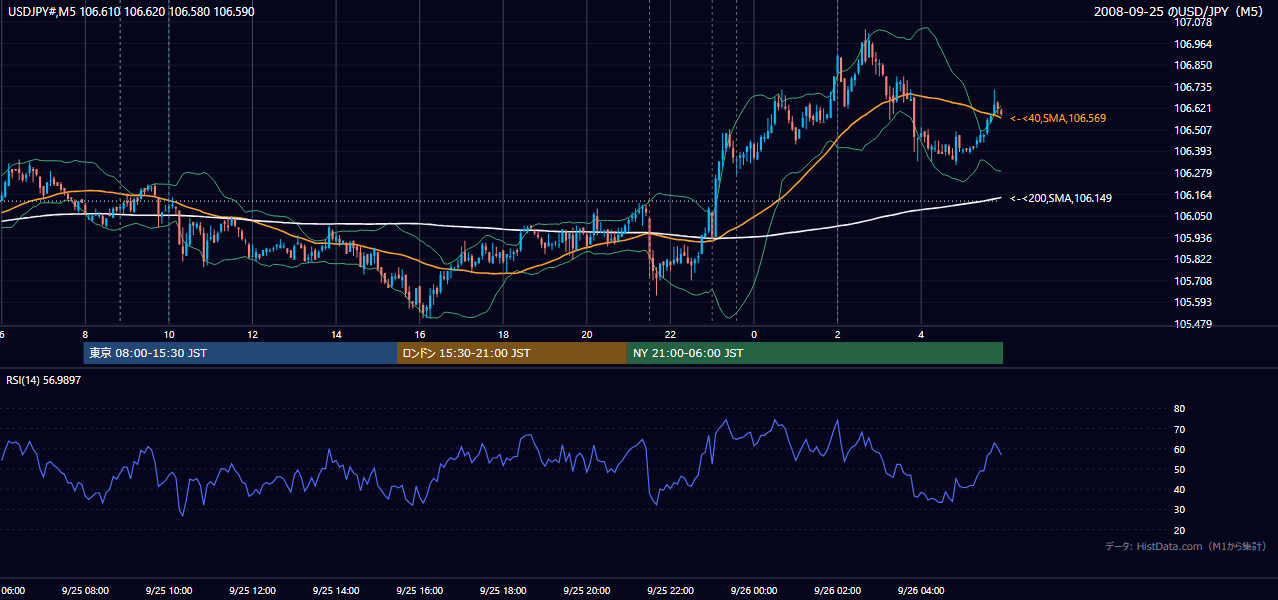Click RSI level 60 on axis

[1179, 449]
